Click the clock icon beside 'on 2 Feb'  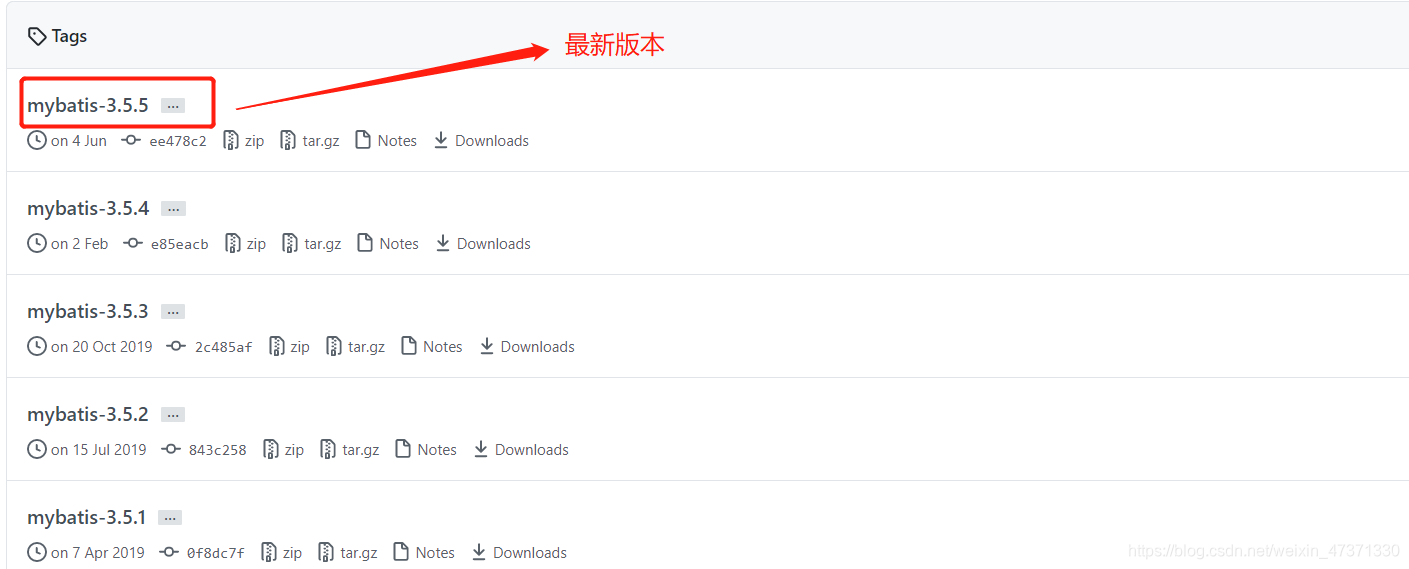[37, 244]
